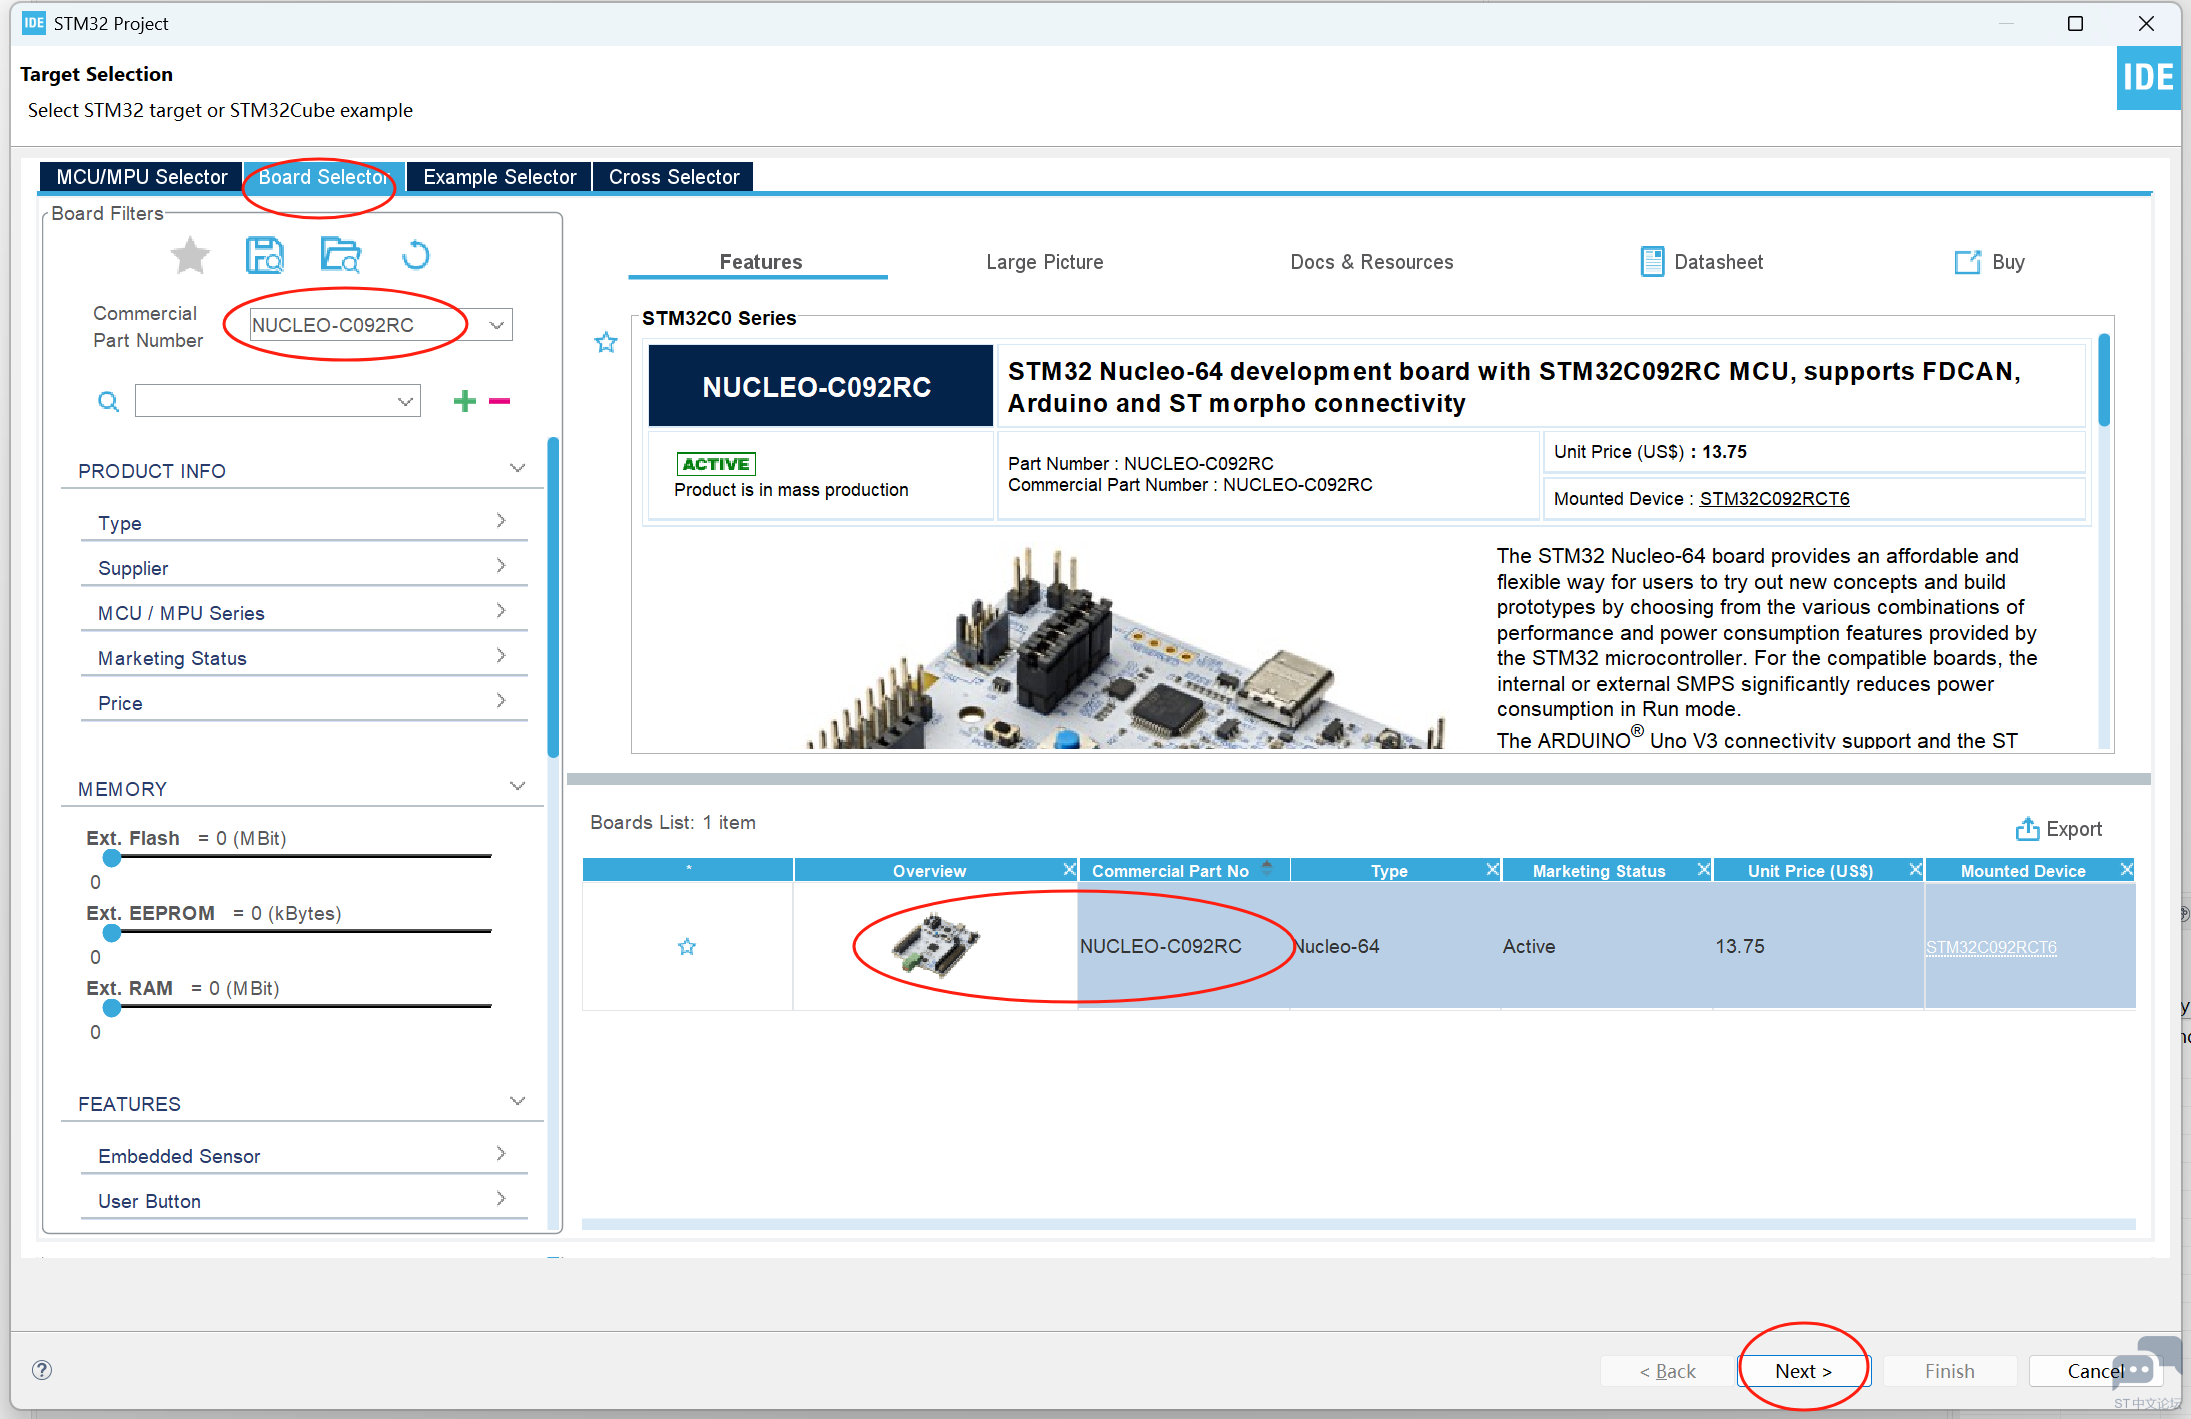
Task: Remove the Mounted Device column
Action: [x=2127, y=869]
